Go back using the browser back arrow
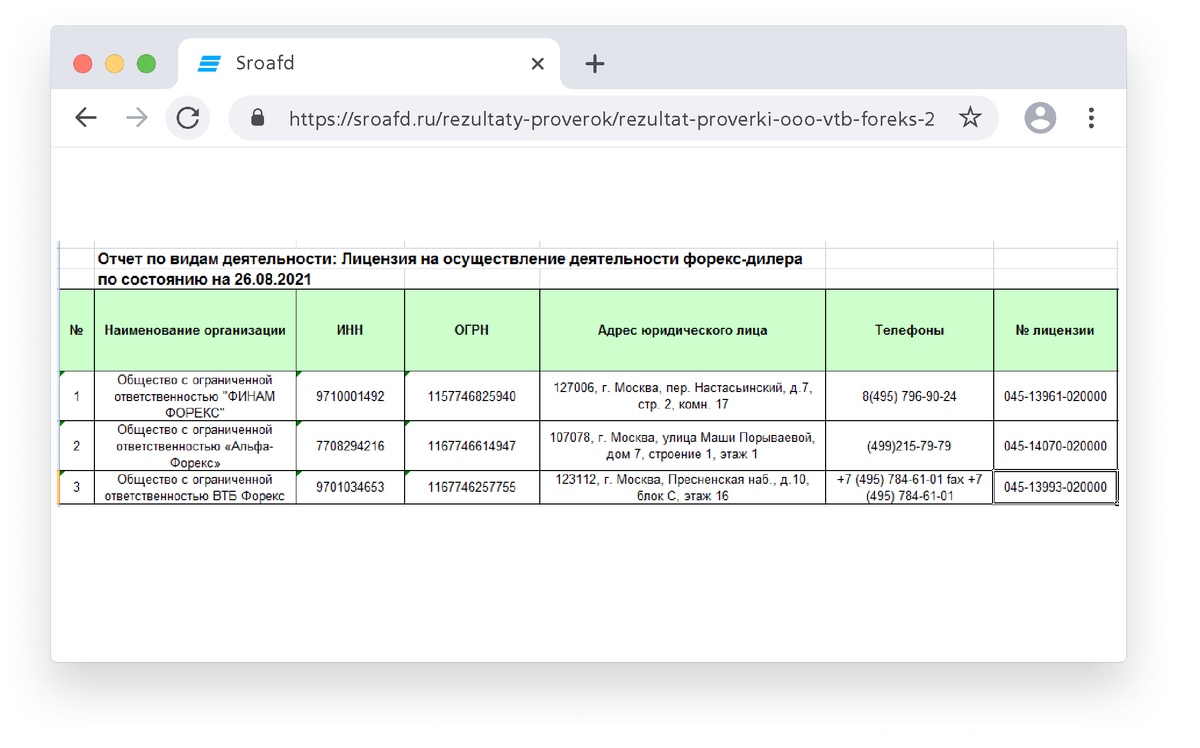 [86, 118]
